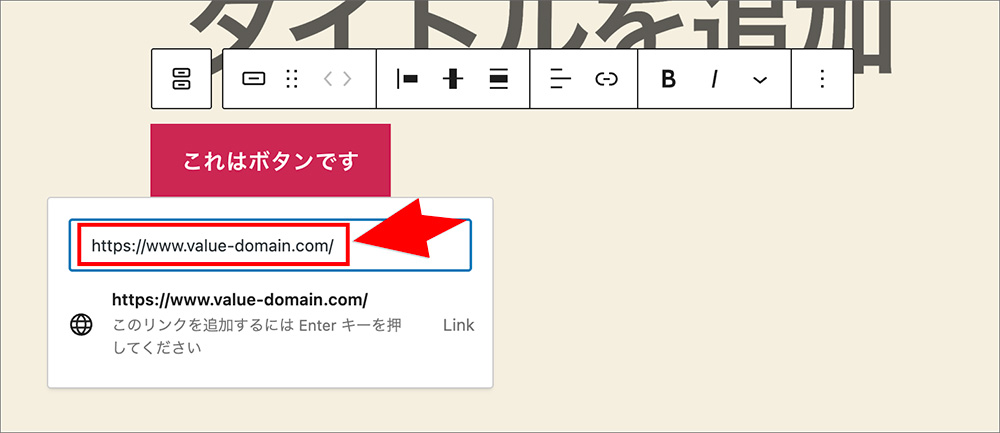
Task: Move the block left with the arrow
Action: coord(328,79)
